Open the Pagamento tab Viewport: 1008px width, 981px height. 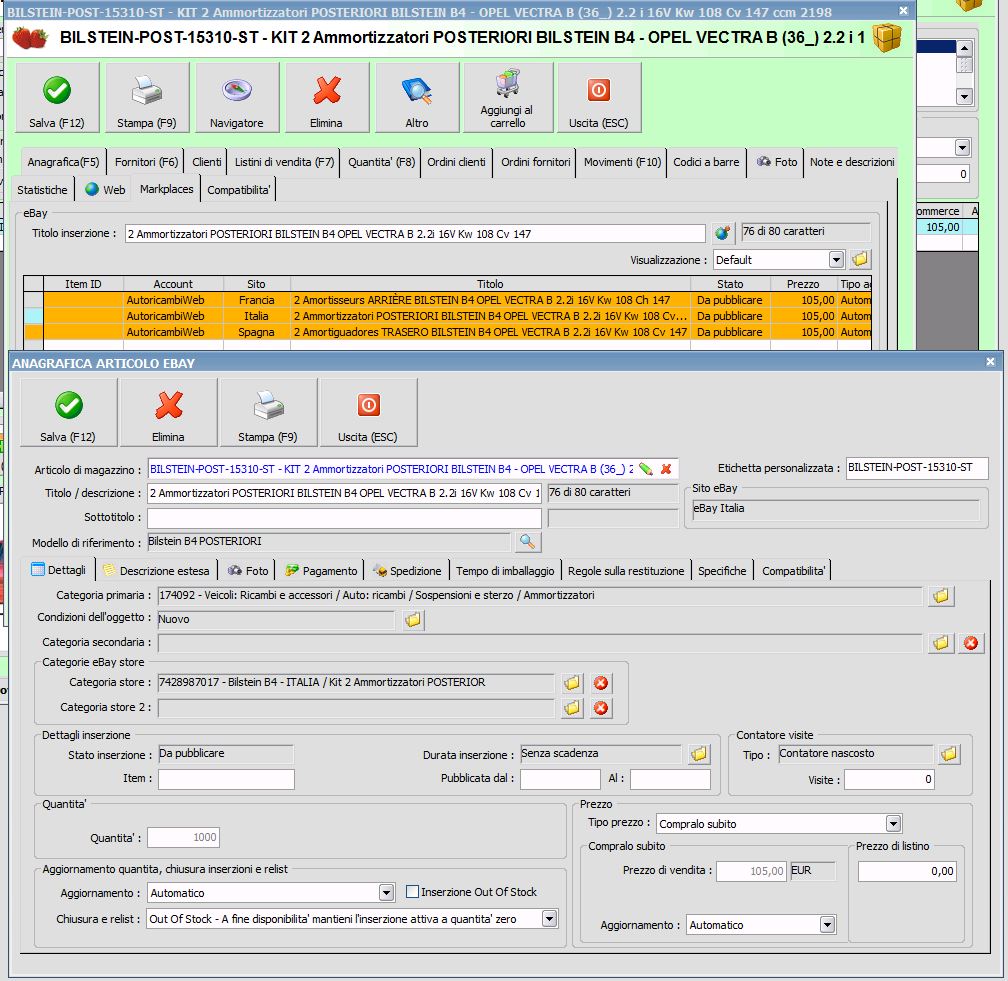click(321, 571)
